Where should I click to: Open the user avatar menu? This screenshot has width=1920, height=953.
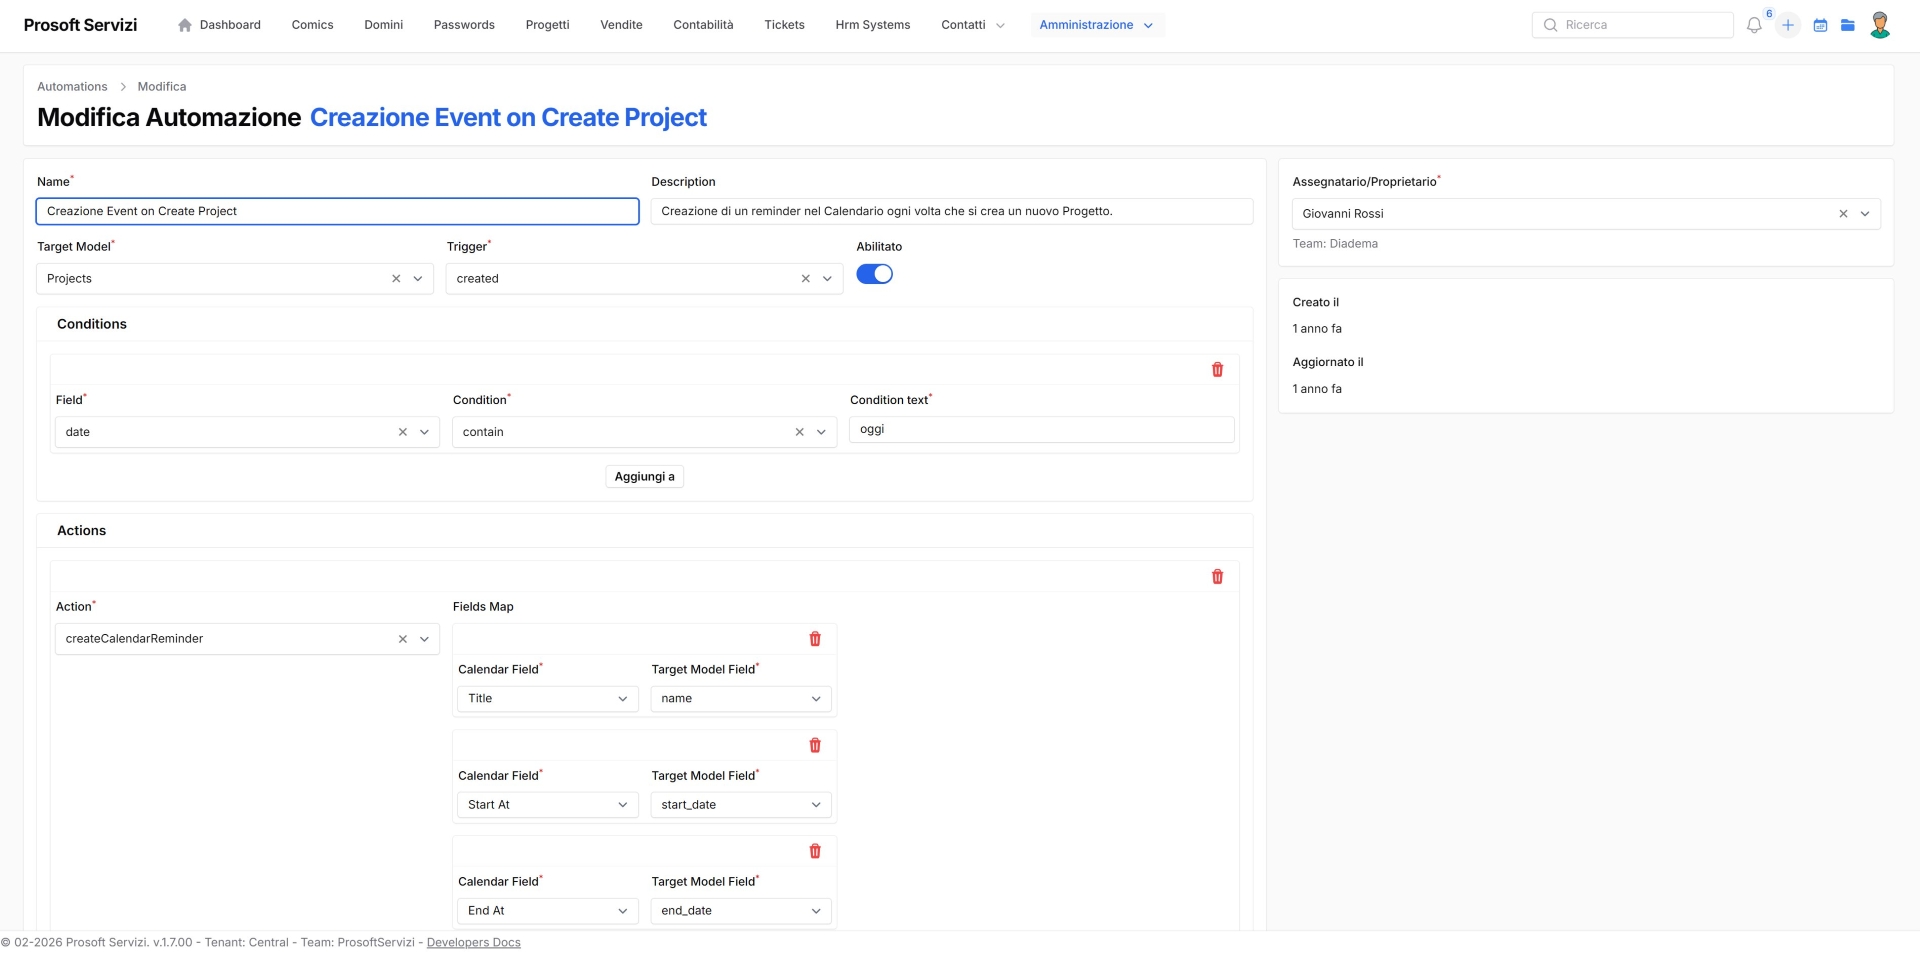click(x=1880, y=25)
